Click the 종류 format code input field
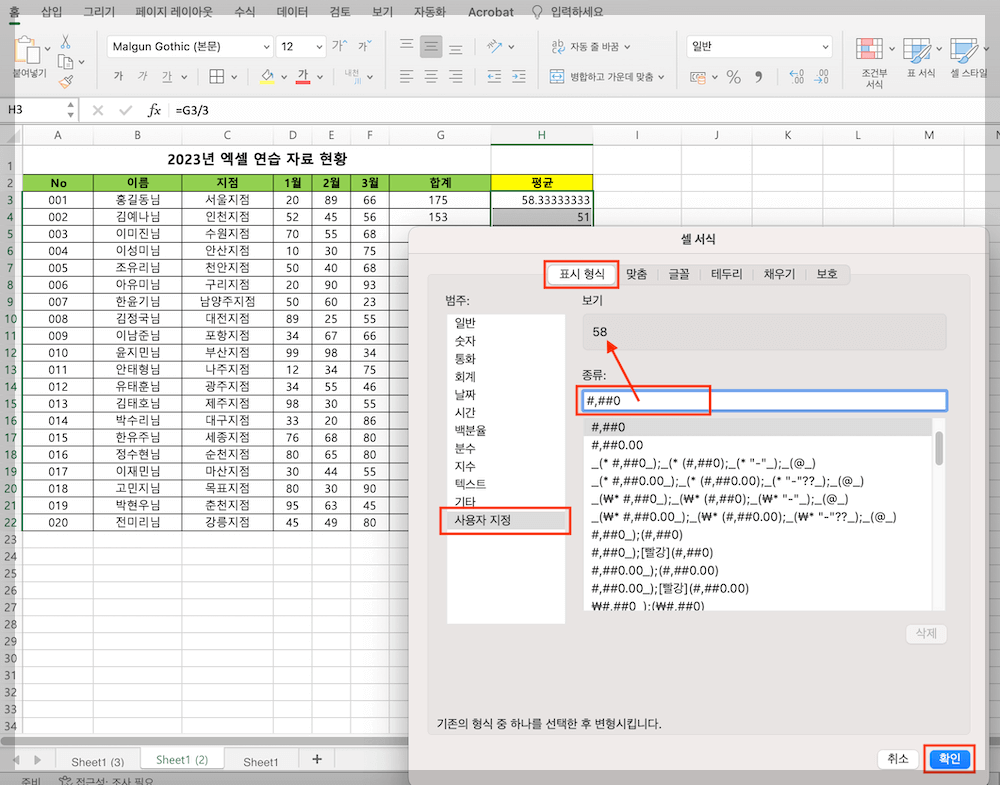 [x=764, y=400]
